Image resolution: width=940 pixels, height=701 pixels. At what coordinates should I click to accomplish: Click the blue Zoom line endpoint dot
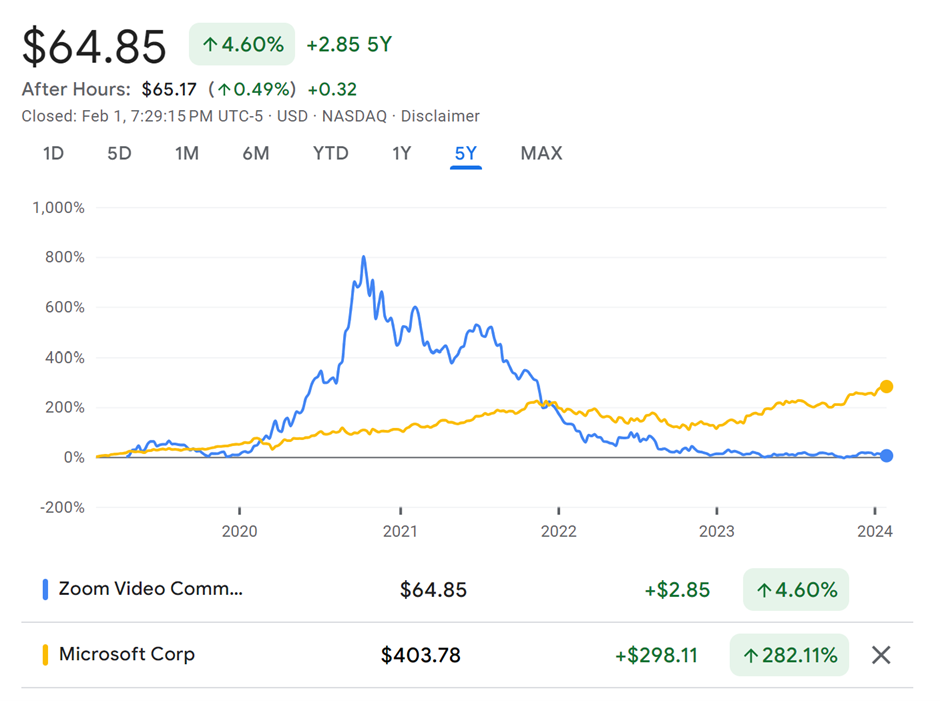click(886, 456)
